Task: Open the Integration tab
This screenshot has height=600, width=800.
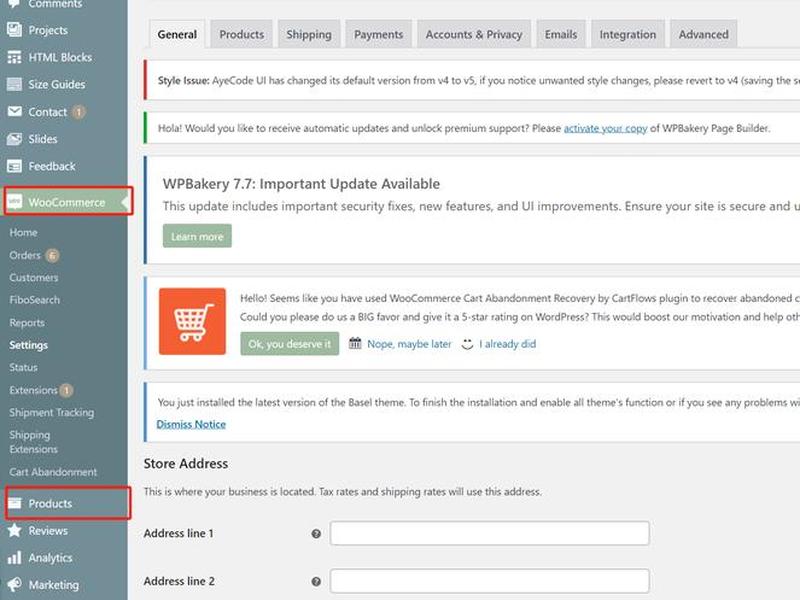Action: (x=628, y=34)
